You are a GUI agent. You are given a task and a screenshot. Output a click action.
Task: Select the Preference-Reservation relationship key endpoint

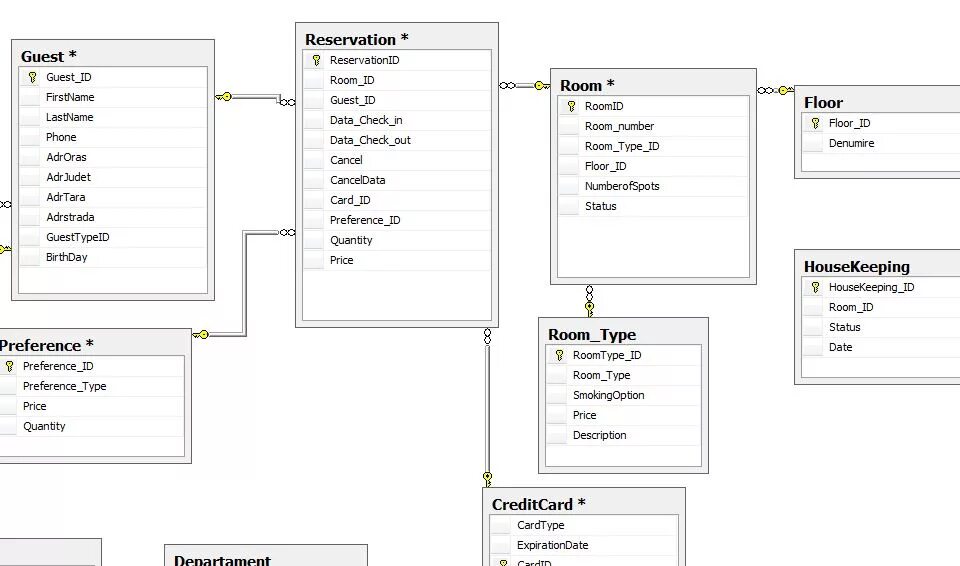point(201,334)
